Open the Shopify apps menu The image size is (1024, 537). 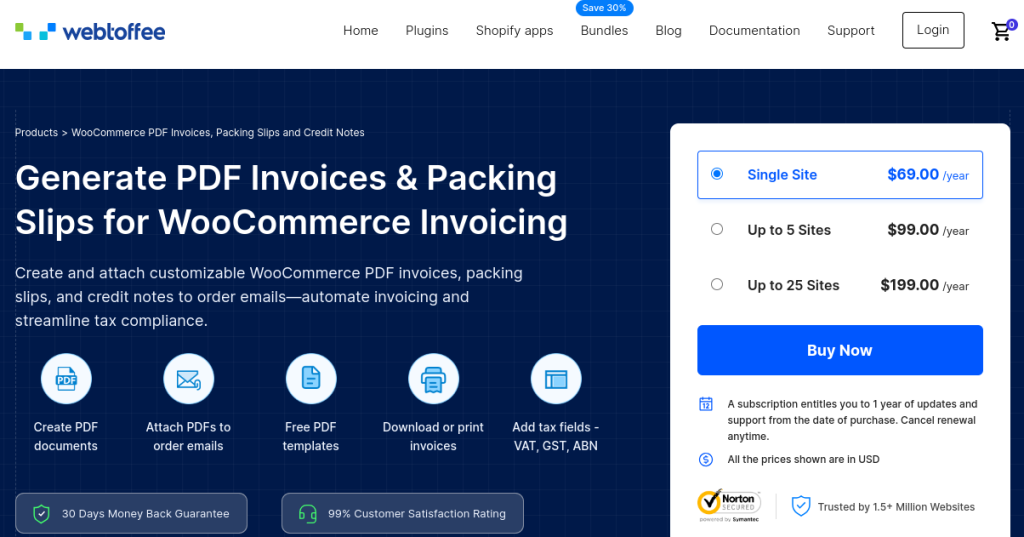coord(515,31)
